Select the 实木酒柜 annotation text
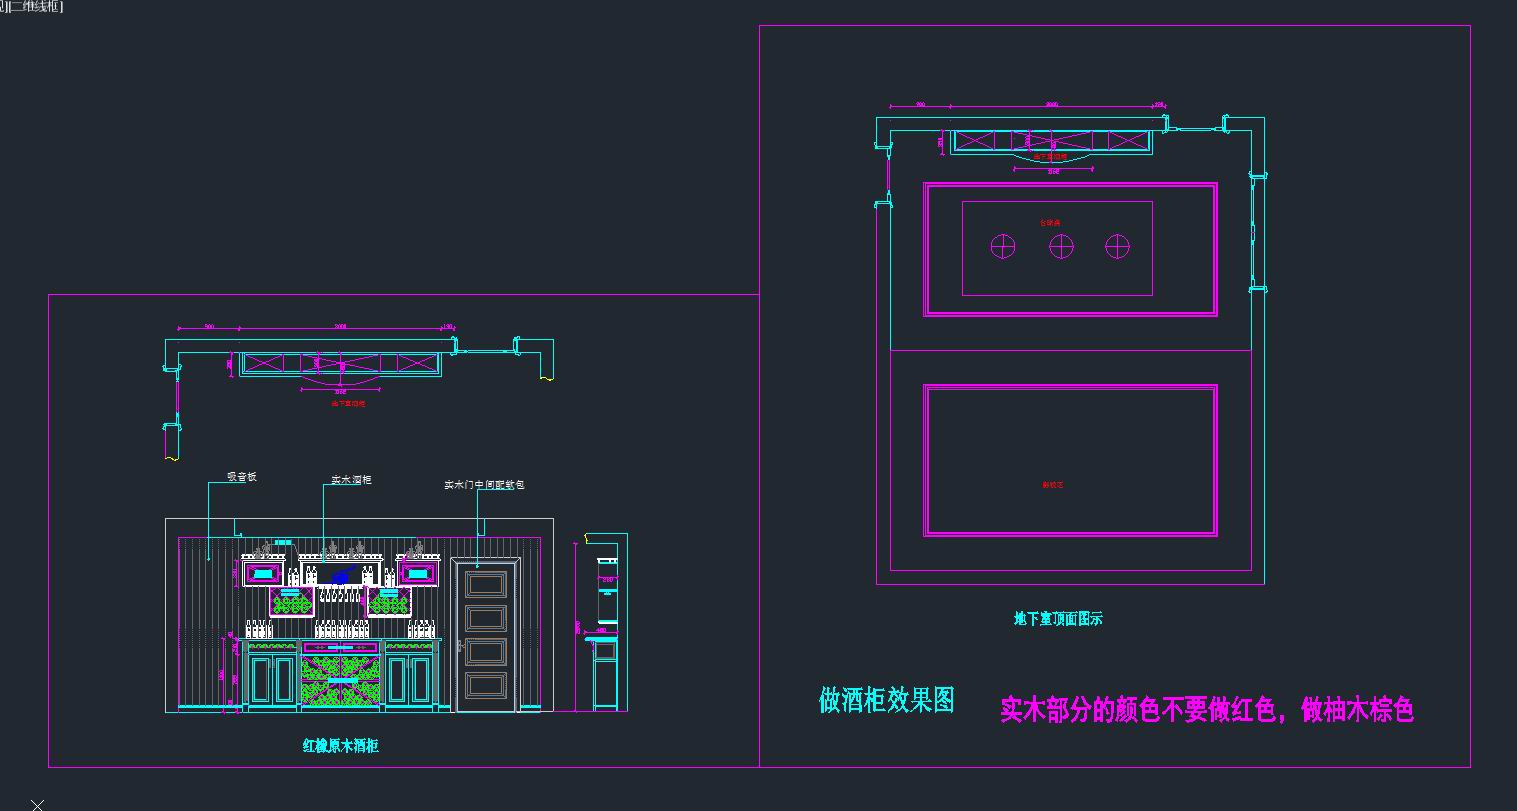The height and width of the screenshot is (811, 1517). click(352, 480)
